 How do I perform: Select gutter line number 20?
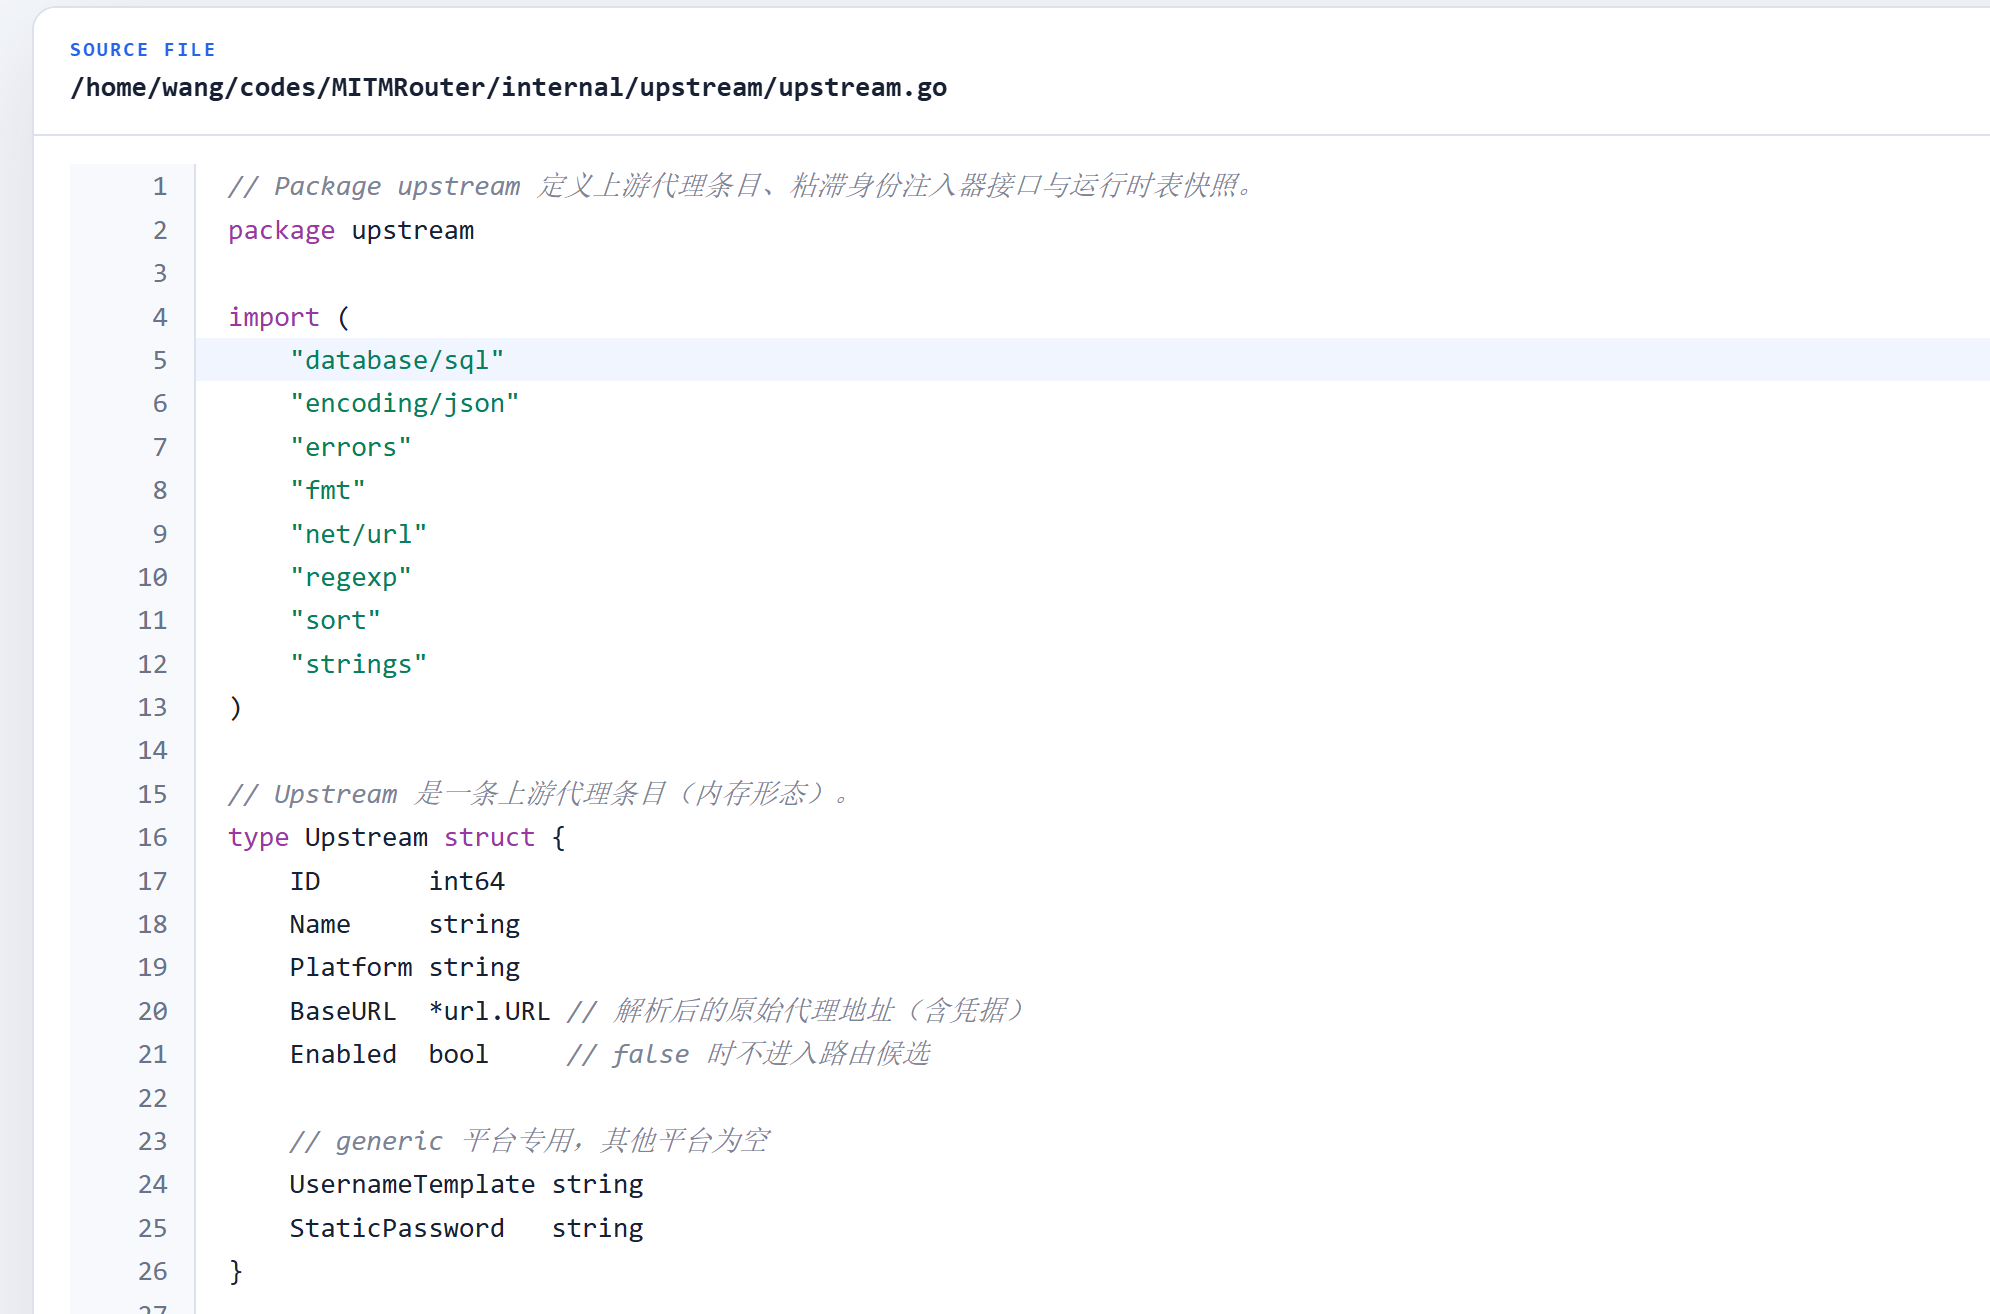(153, 1011)
